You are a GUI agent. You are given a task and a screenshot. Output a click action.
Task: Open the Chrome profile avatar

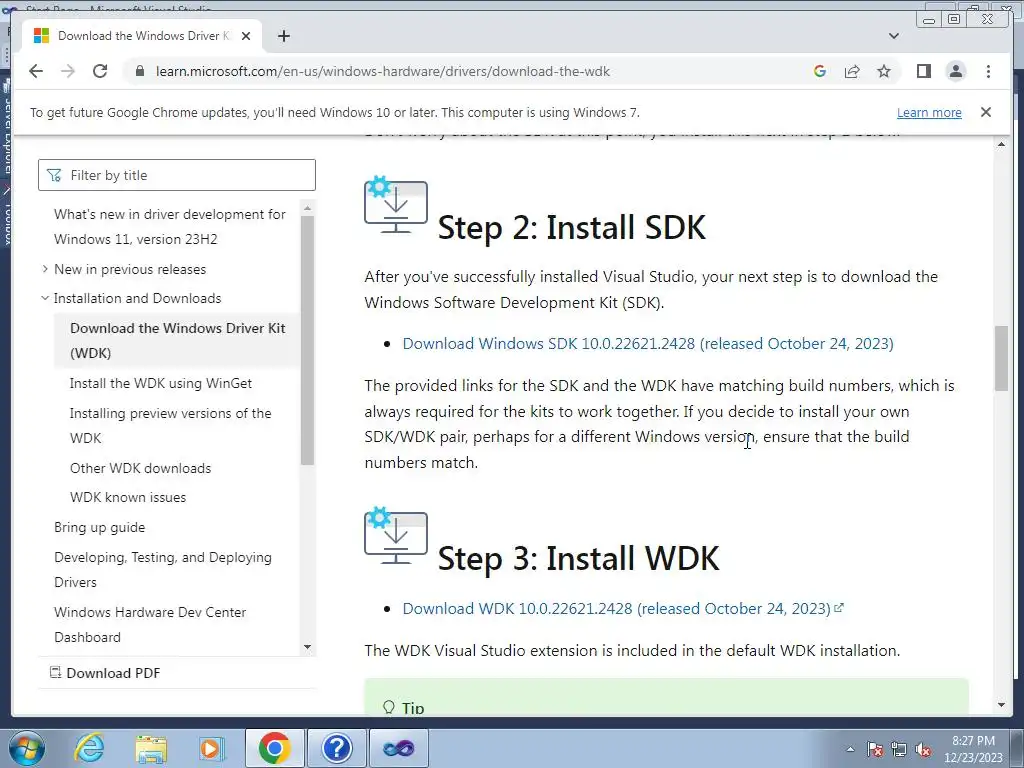[955, 71]
